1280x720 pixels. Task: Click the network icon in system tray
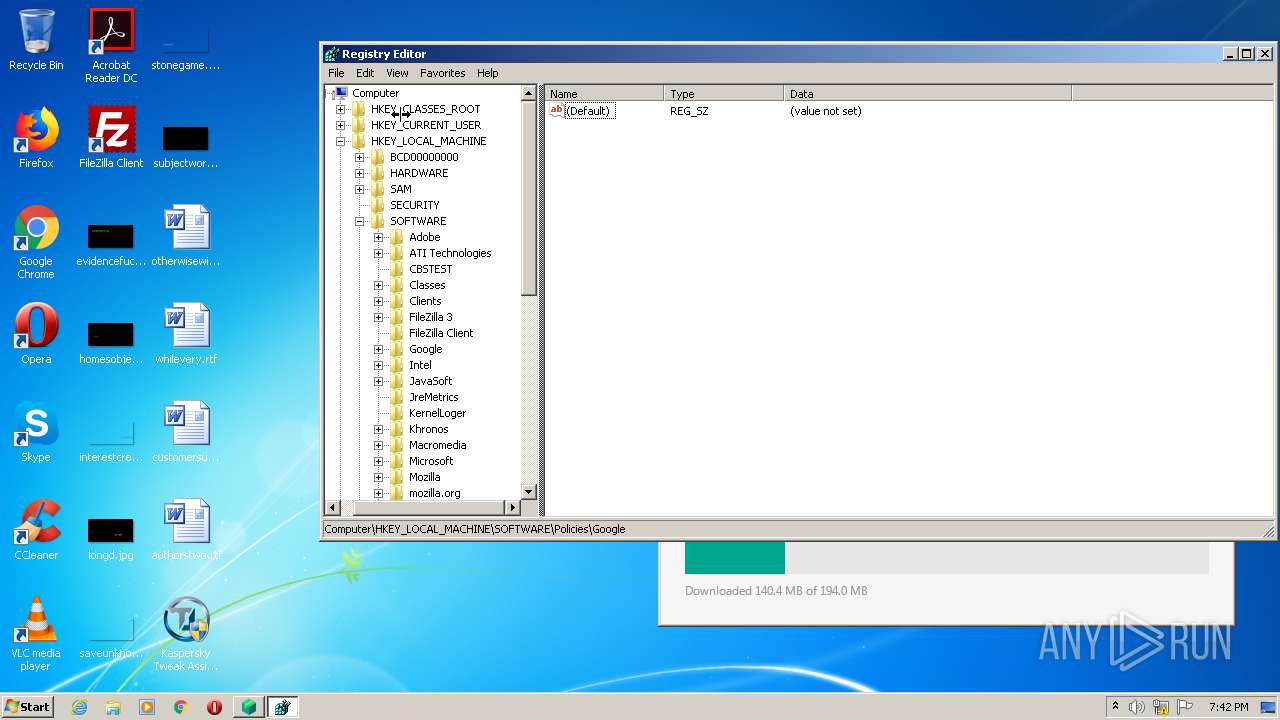tap(1161, 707)
